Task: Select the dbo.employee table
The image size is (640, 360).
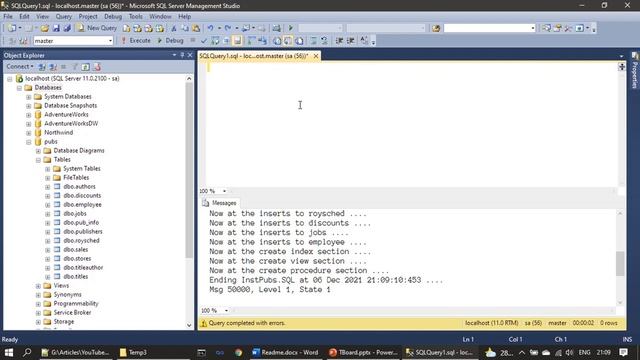Action: pyautogui.click(x=82, y=204)
